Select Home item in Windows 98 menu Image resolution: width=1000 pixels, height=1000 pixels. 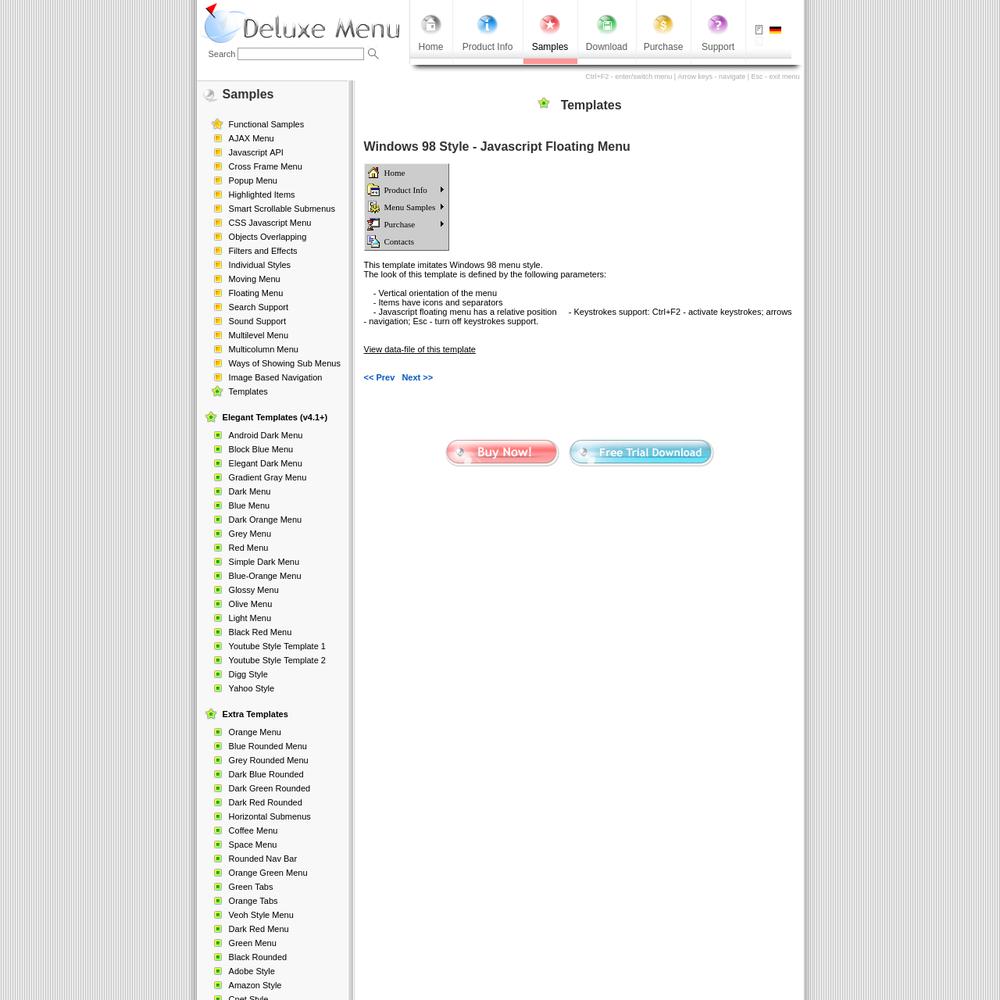[406, 173]
